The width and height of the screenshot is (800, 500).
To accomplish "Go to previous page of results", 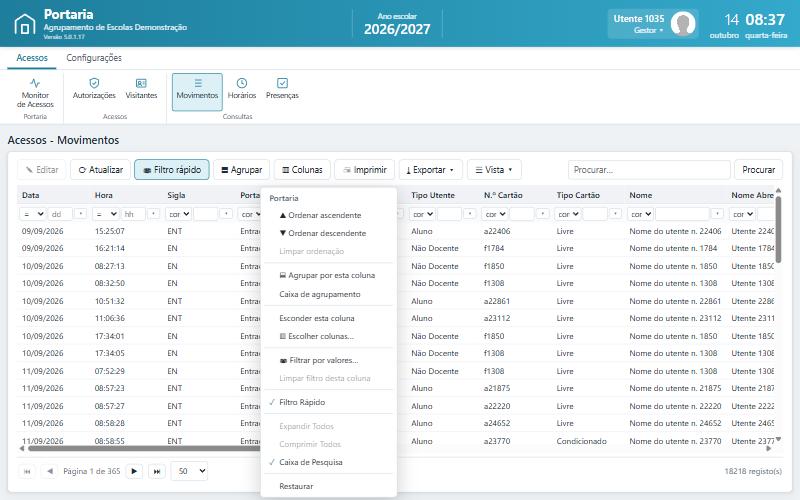I will pyautogui.click(x=49, y=471).
